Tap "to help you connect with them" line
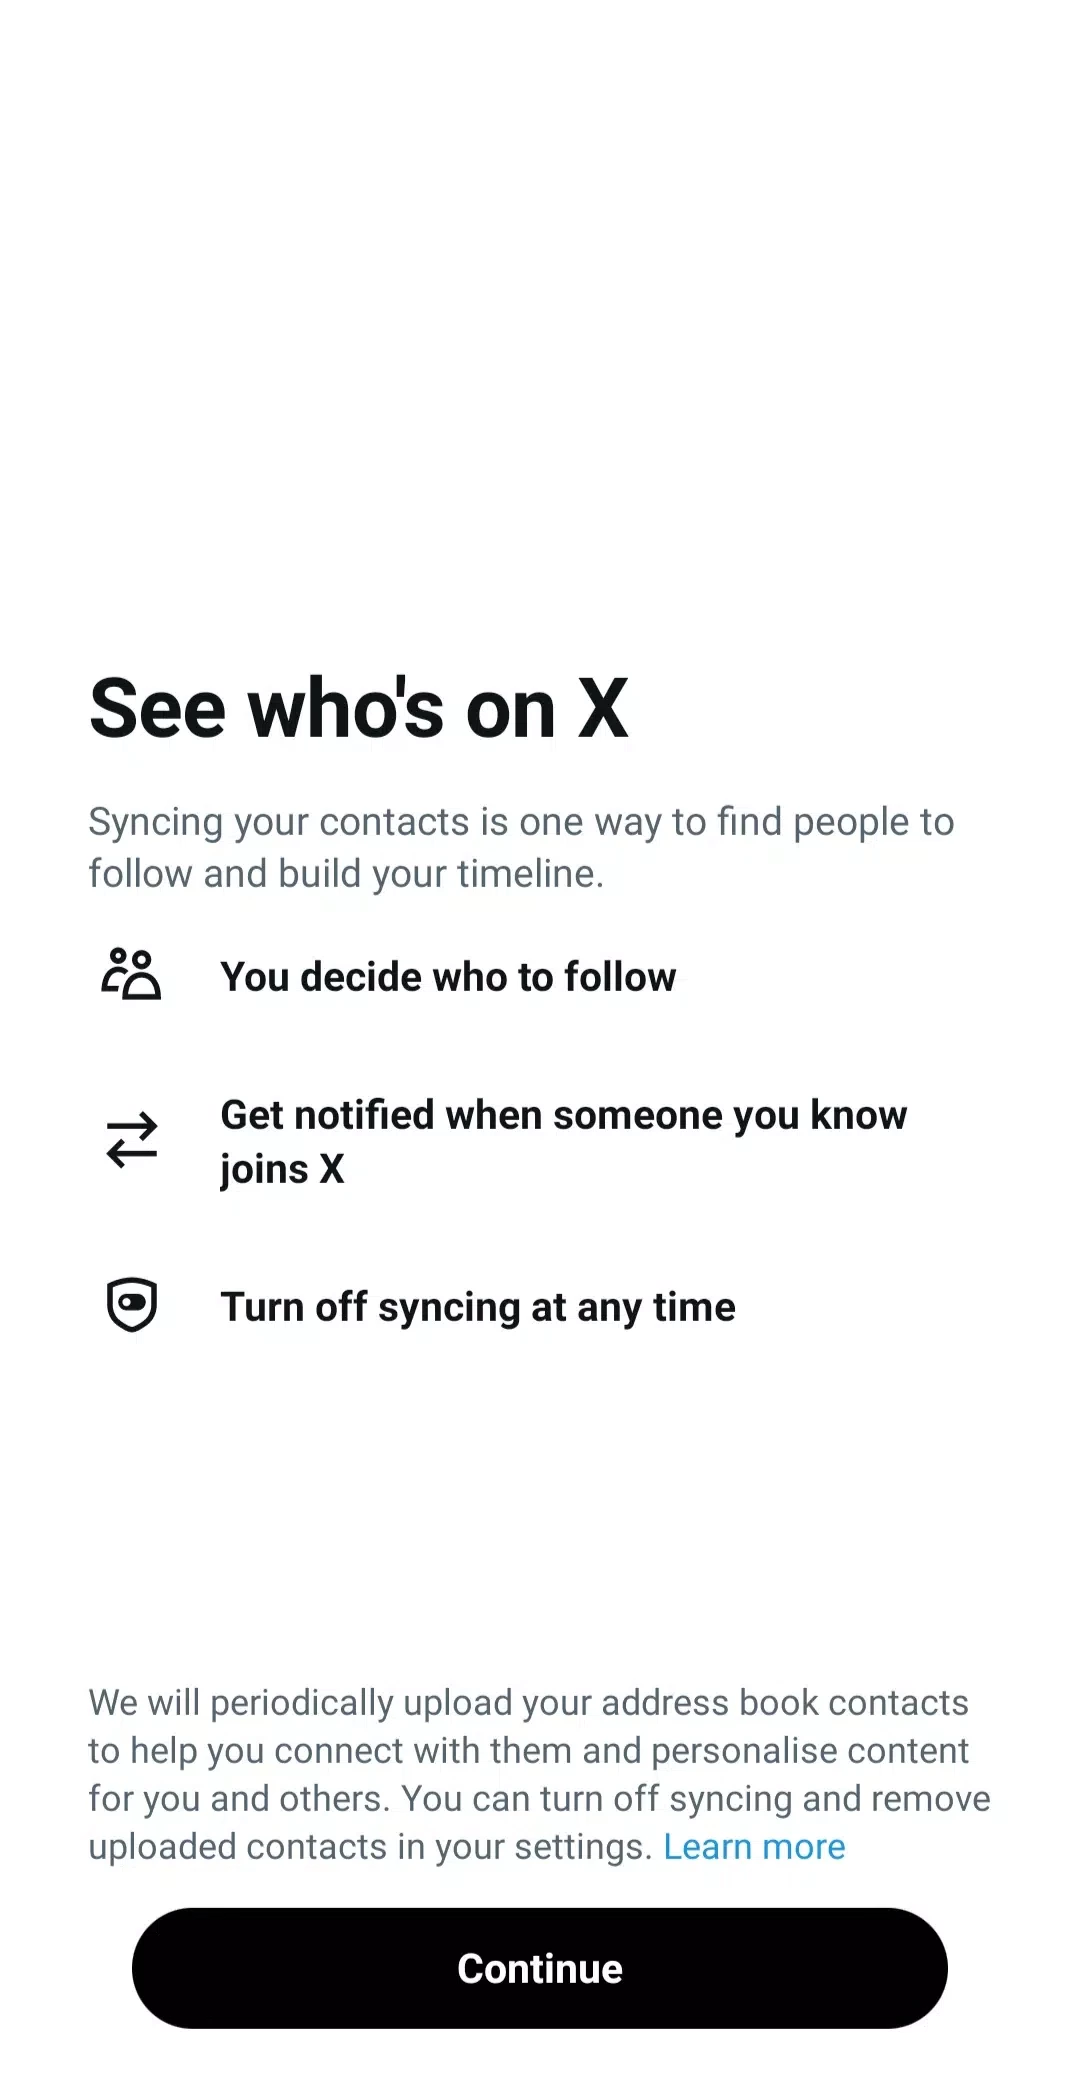Viewport: 1080px width, 2084px height. click(x=528, y=1751)
